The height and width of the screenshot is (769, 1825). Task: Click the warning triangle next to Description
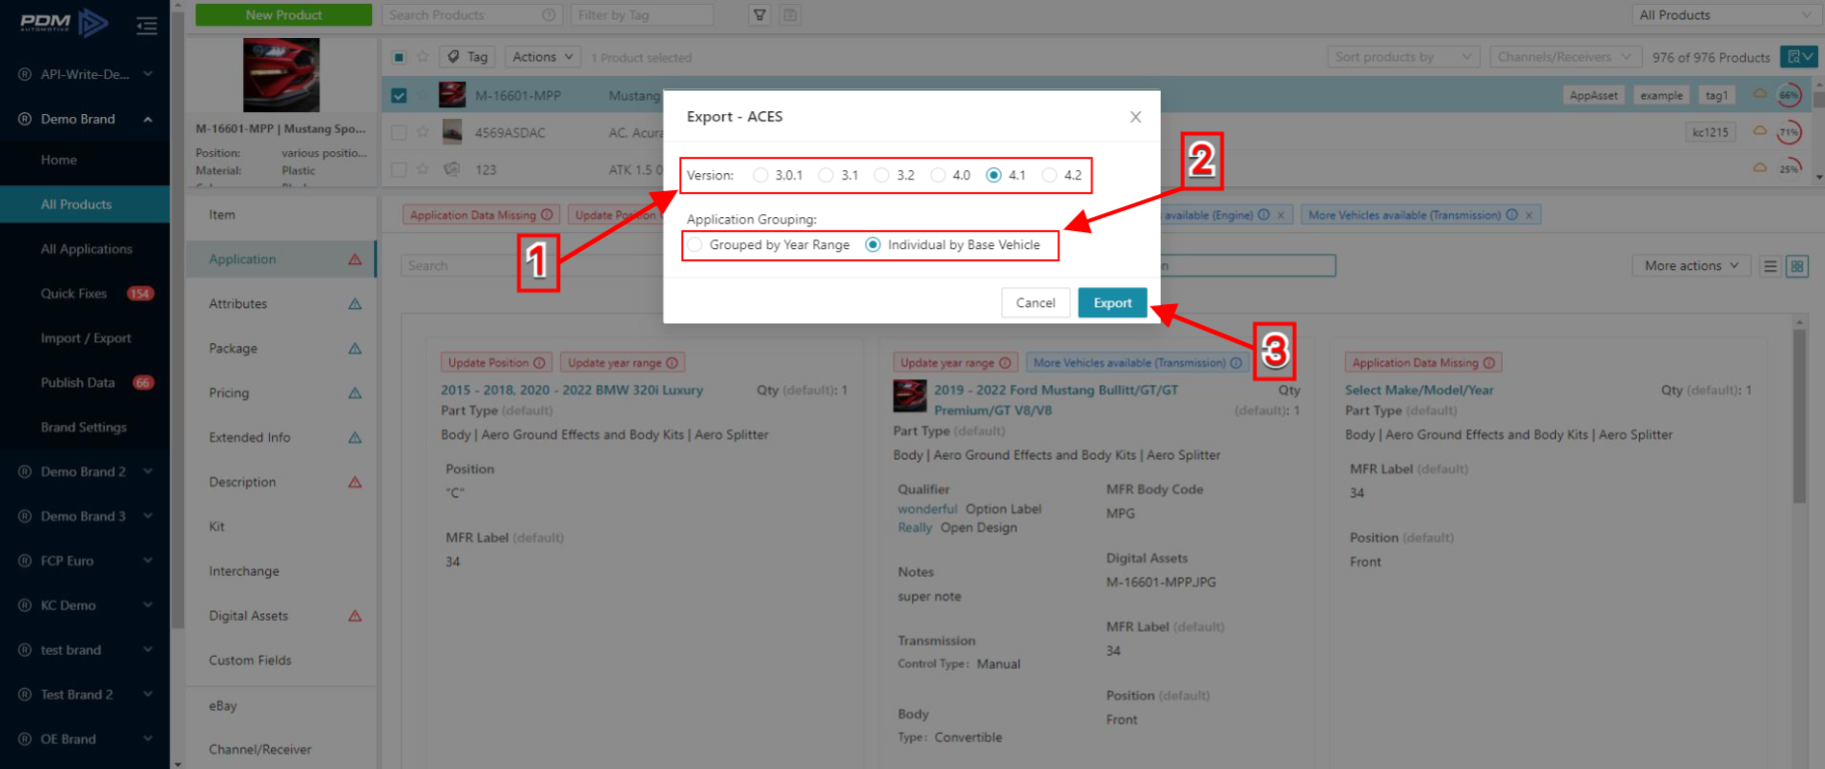[355, 482]
